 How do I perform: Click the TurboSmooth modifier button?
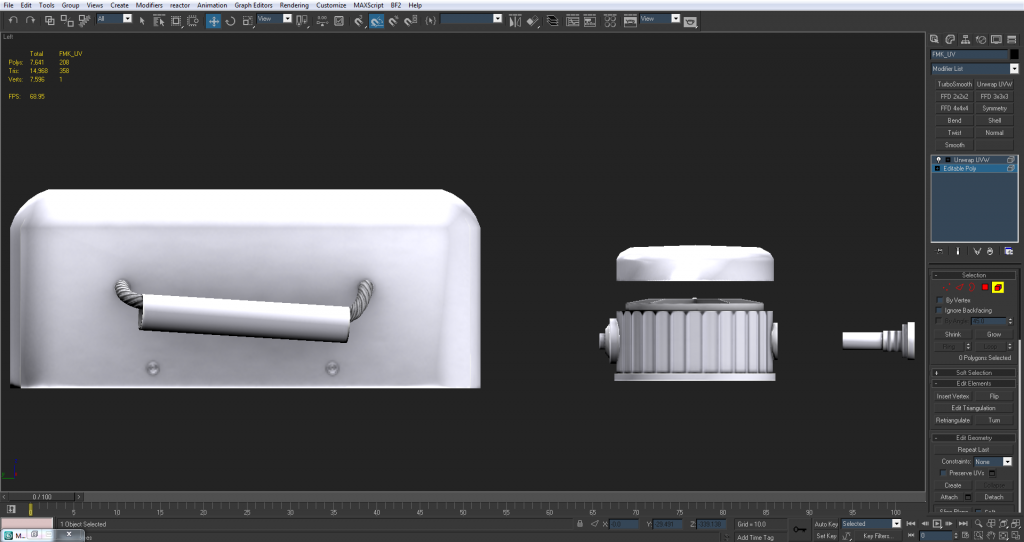pos(954,85)
